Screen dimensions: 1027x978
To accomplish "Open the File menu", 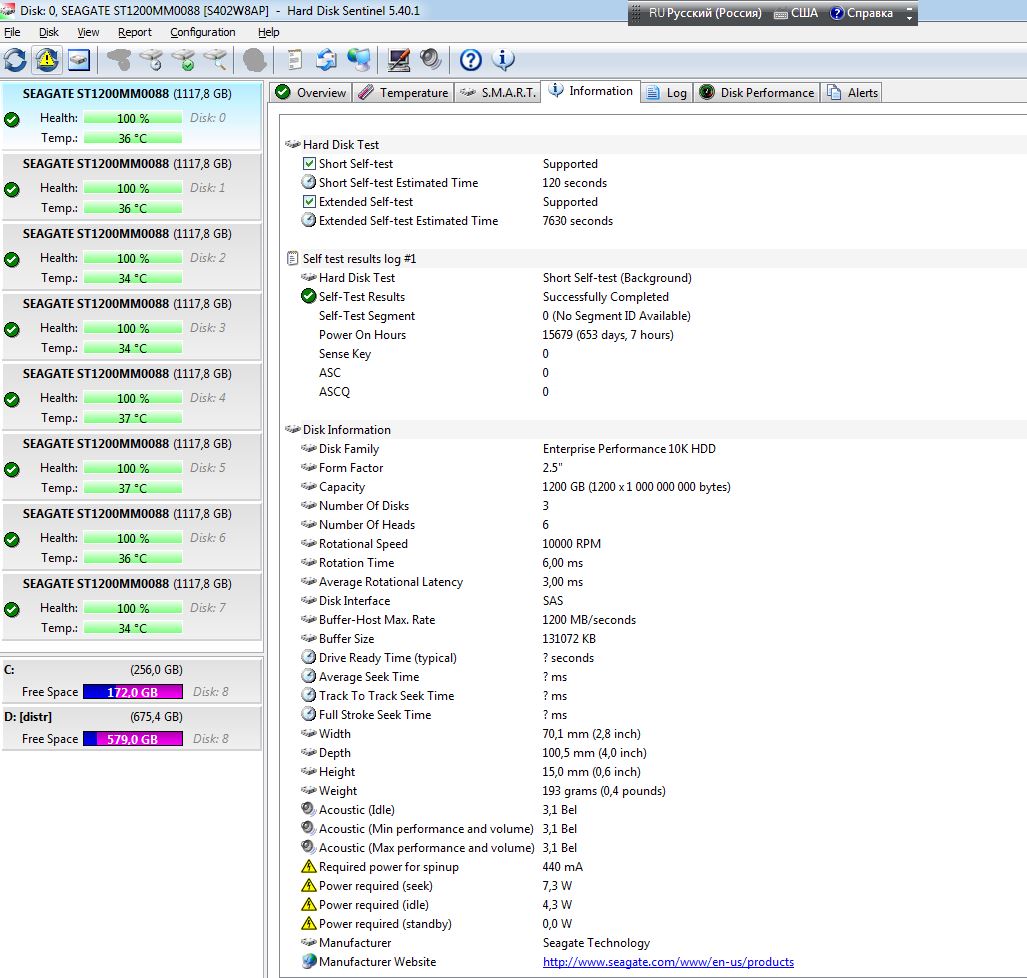I will tap(12, 32).
